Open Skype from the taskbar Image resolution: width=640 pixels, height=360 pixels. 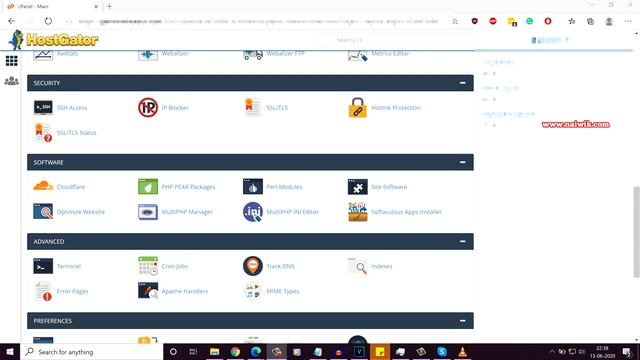tap(442, 351)
